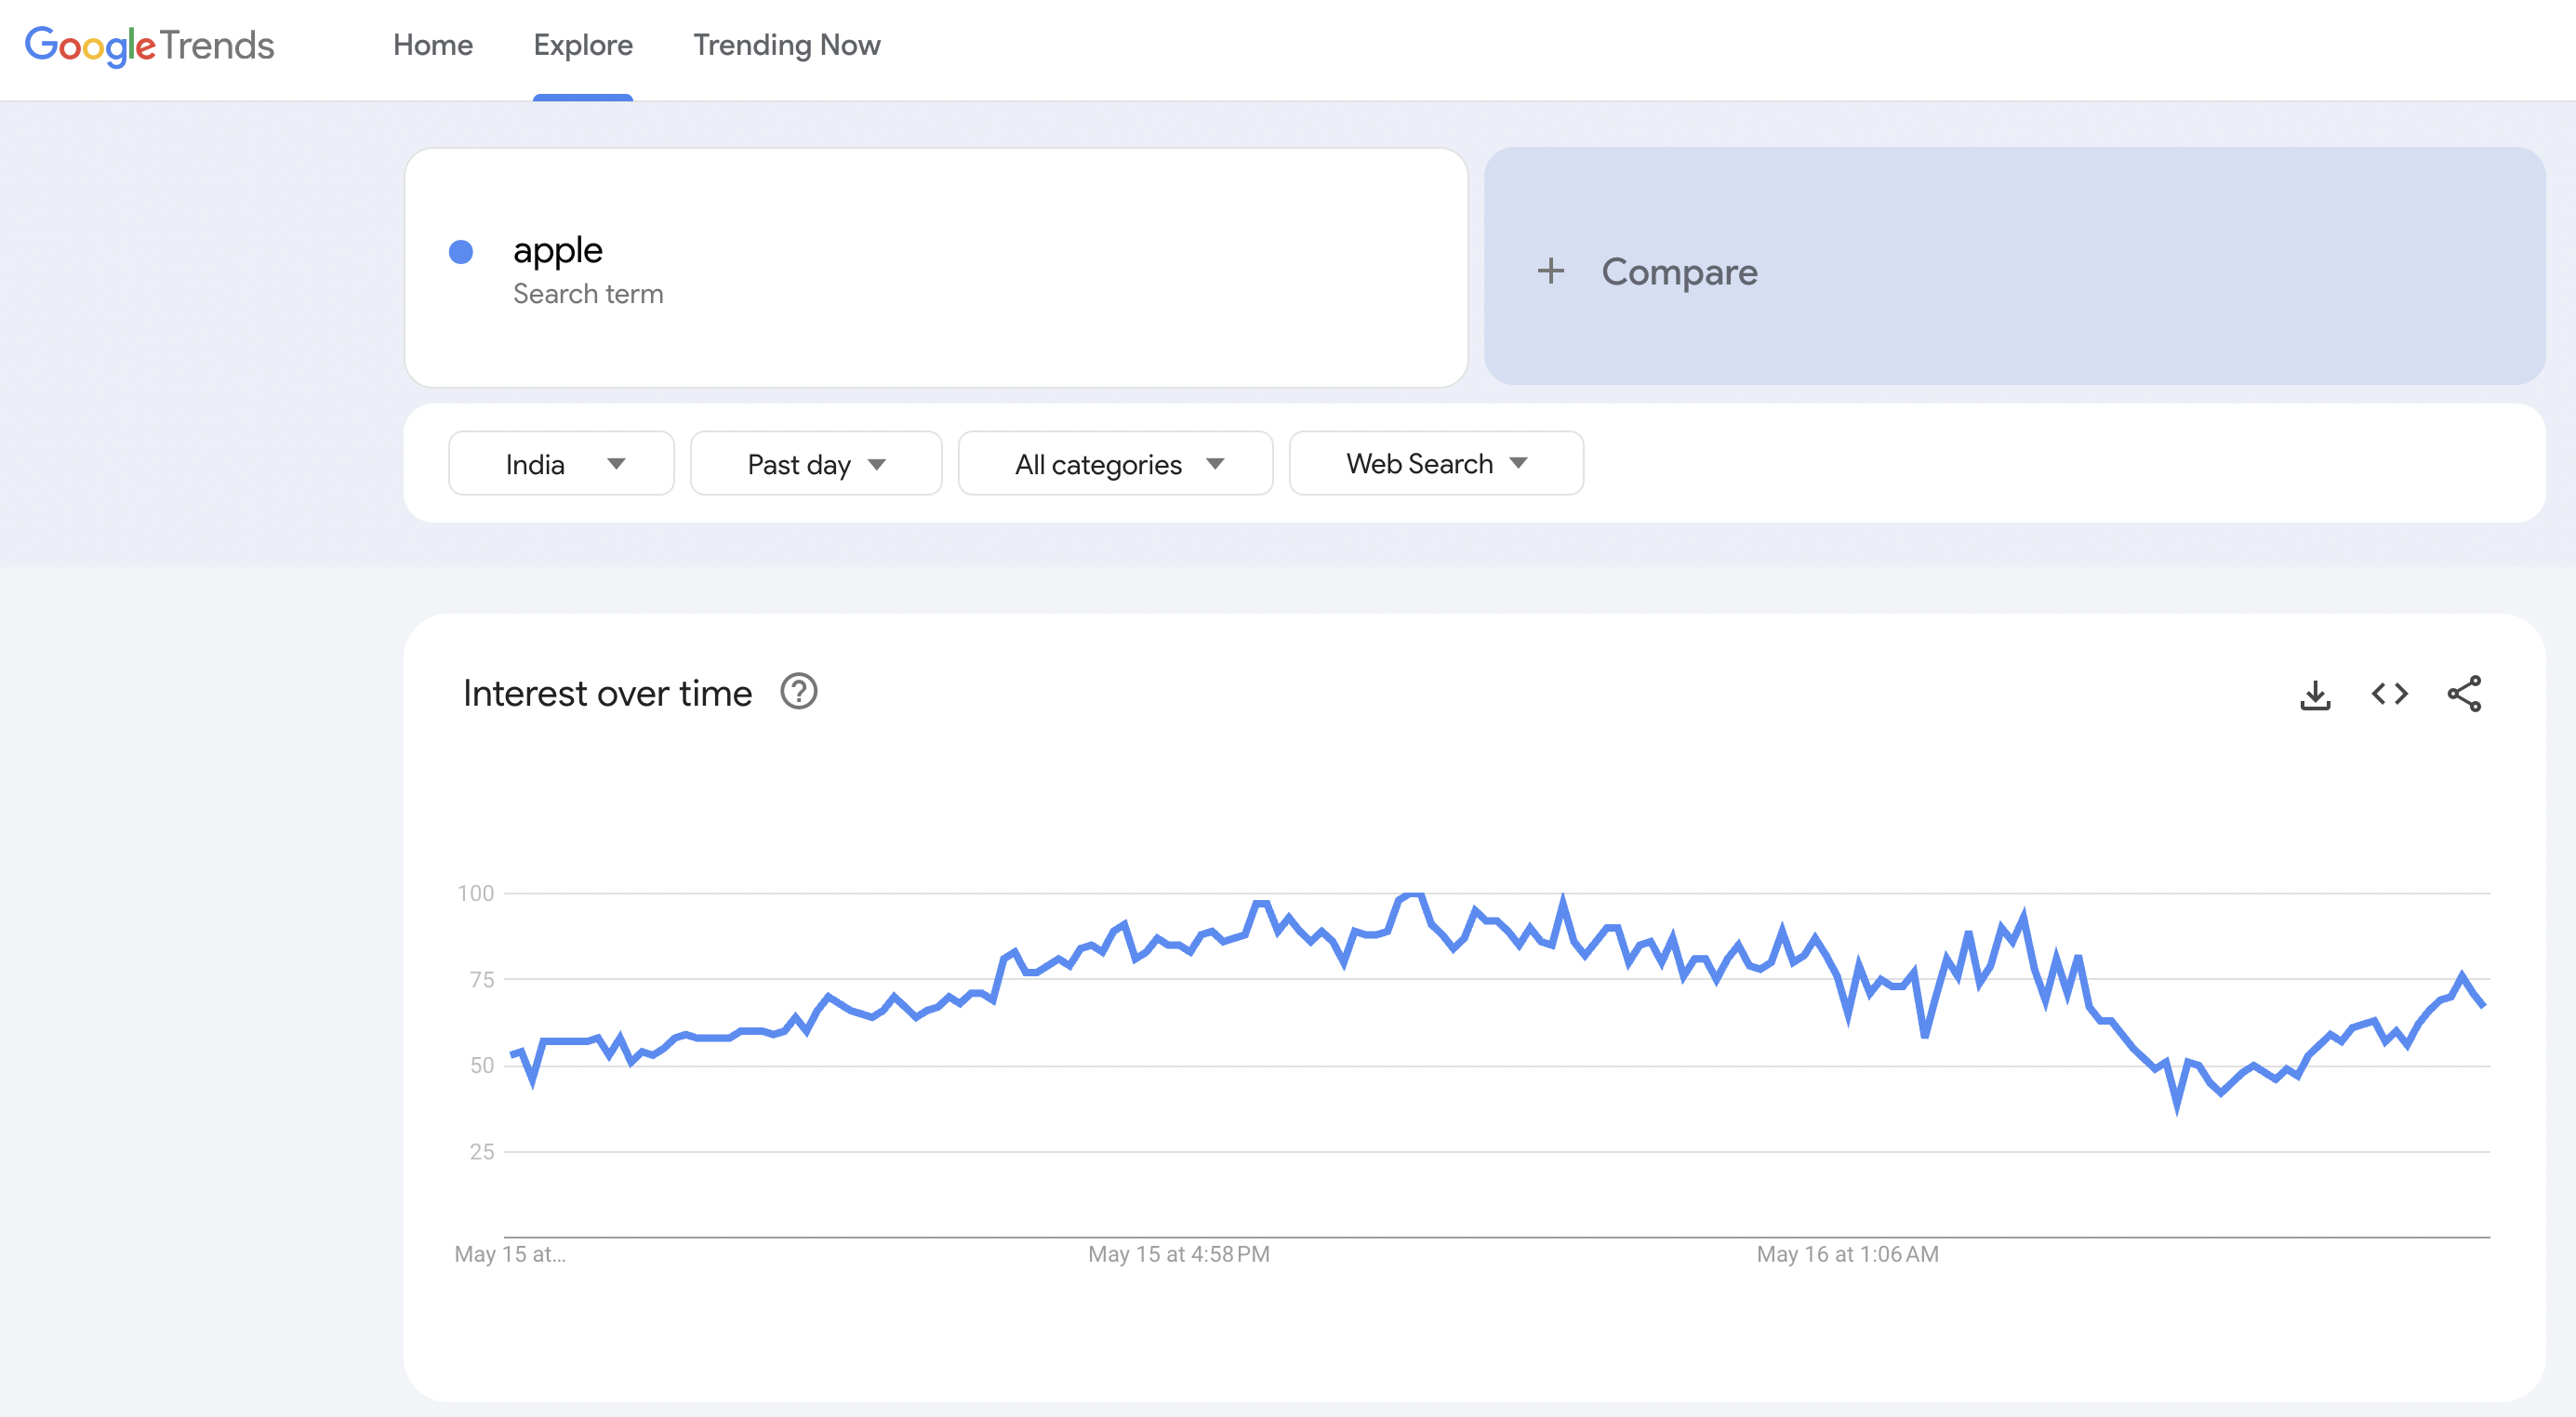Add a comparison term with Compare
Image resolution: width=2576 pixels, height=1417 pixels.
(2014, 267)
